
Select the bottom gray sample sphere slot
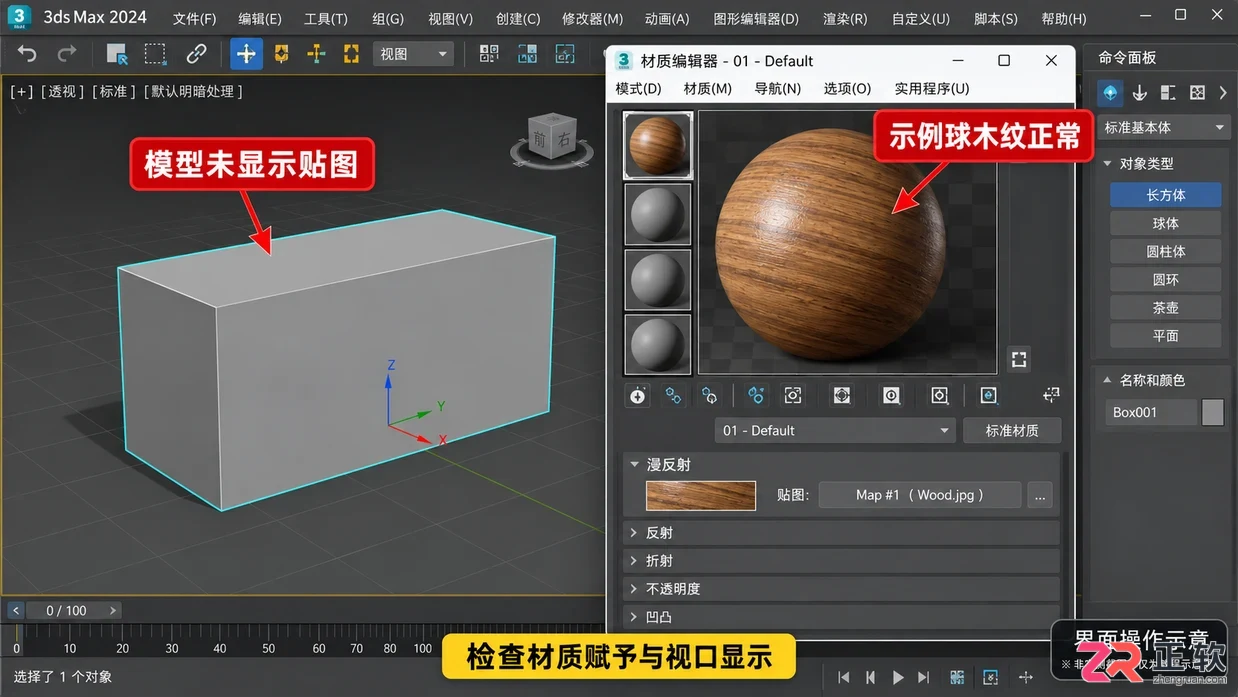[x=658, y=345]
